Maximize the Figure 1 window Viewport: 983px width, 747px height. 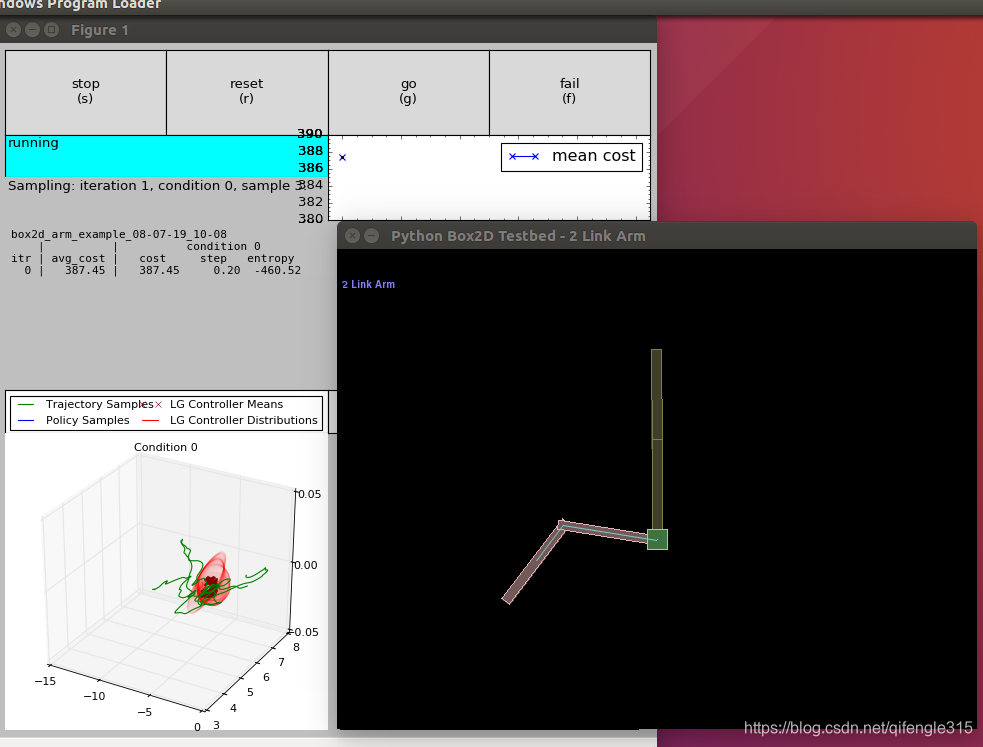52,29
